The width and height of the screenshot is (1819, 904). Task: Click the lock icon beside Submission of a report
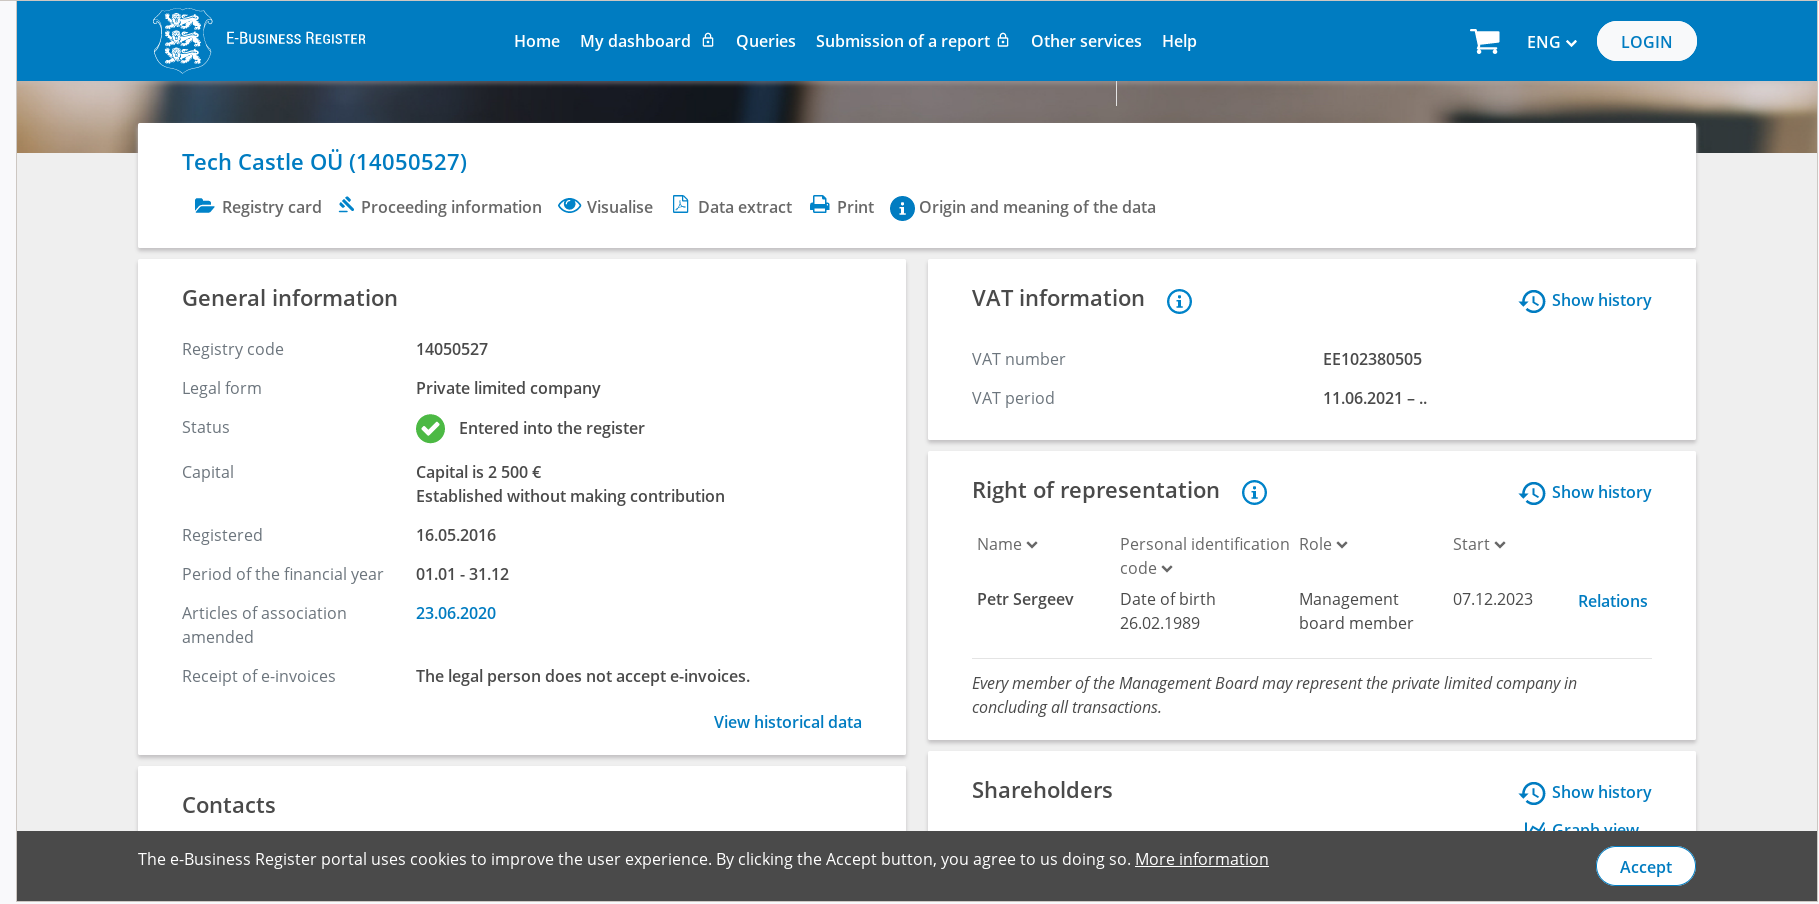(1003, 40)
